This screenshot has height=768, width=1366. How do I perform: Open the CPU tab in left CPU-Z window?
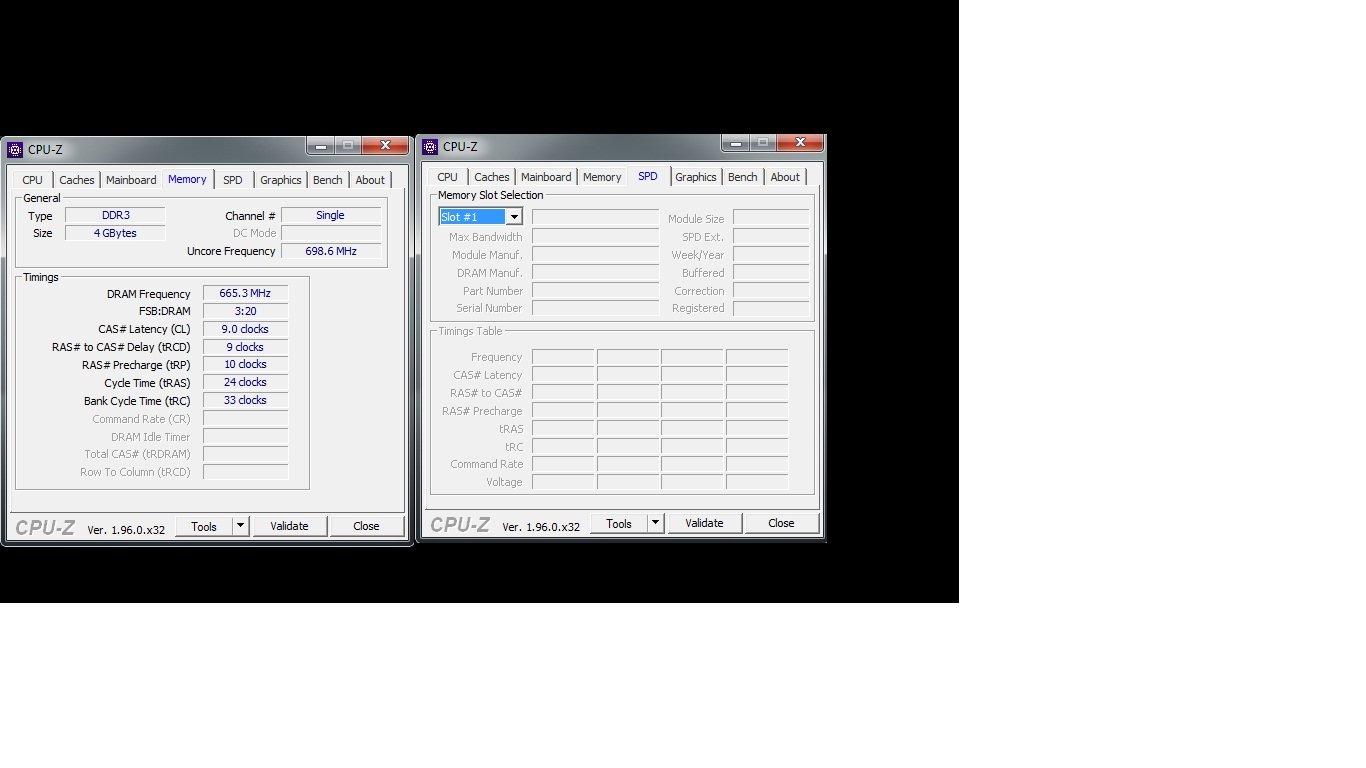coord(33,180)
